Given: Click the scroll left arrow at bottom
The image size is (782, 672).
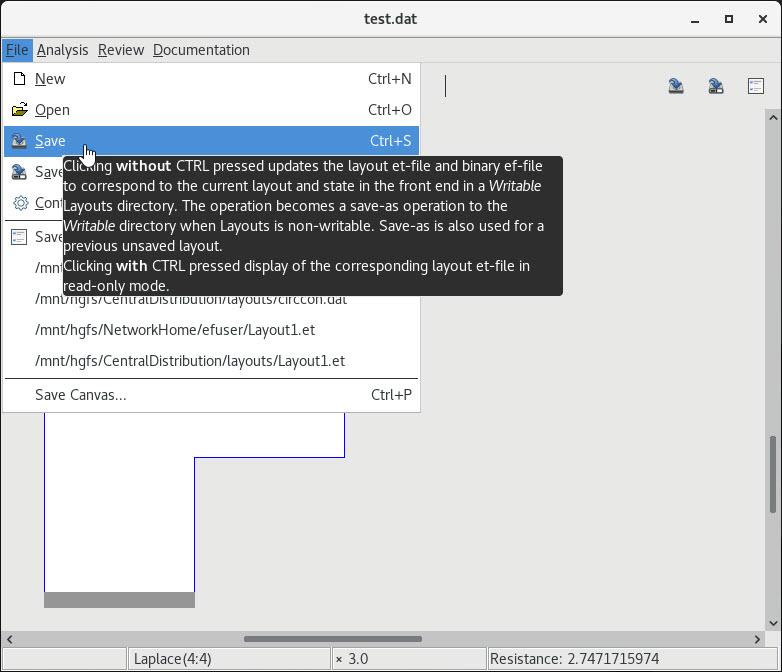Looking at the screenshot, I should click(x=9, y=639).
